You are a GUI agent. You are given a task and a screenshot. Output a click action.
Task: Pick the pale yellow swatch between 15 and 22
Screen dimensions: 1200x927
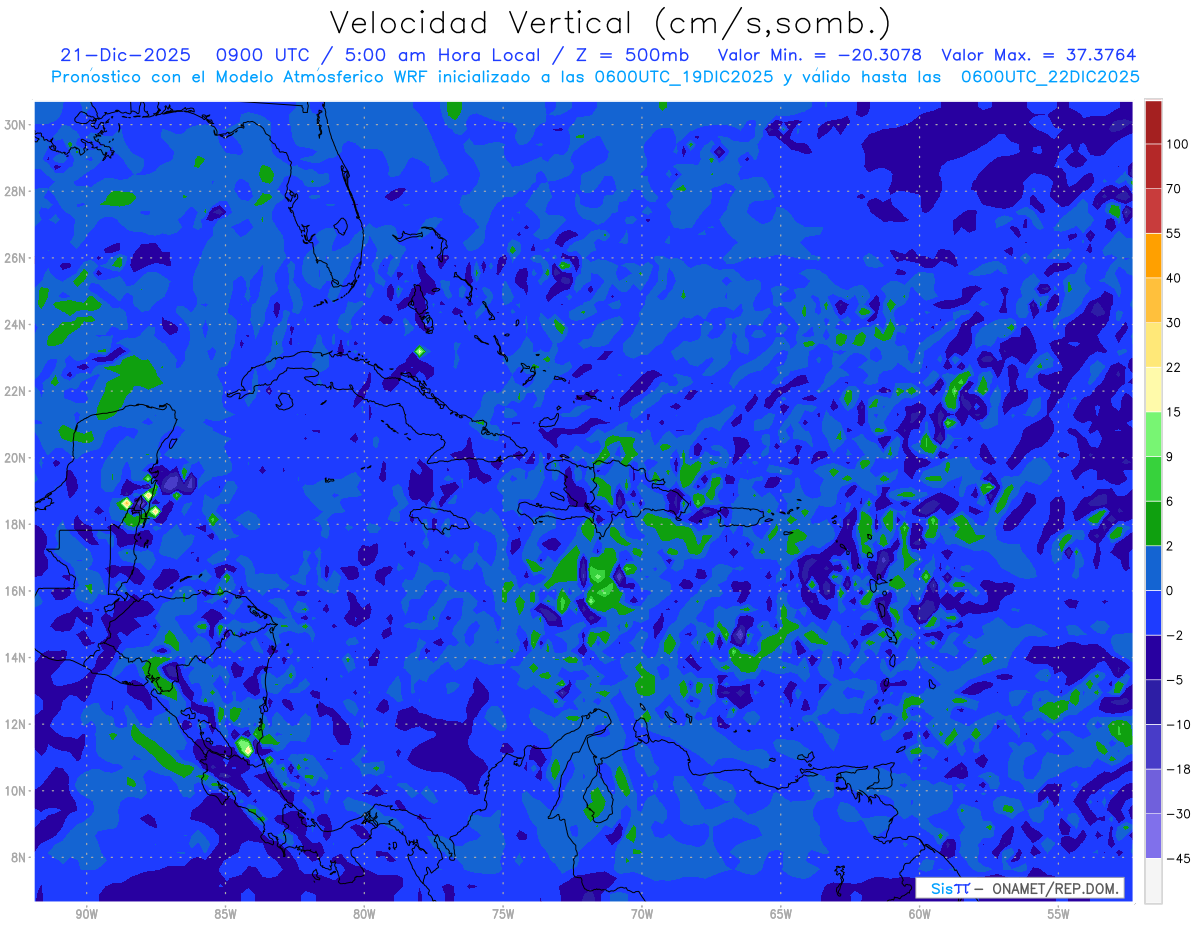coord(1153,389)
